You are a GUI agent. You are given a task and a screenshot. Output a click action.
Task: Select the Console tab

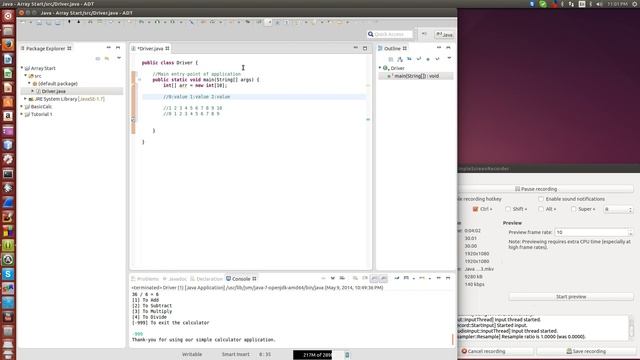pyautogui.click(x=241, y=279)
